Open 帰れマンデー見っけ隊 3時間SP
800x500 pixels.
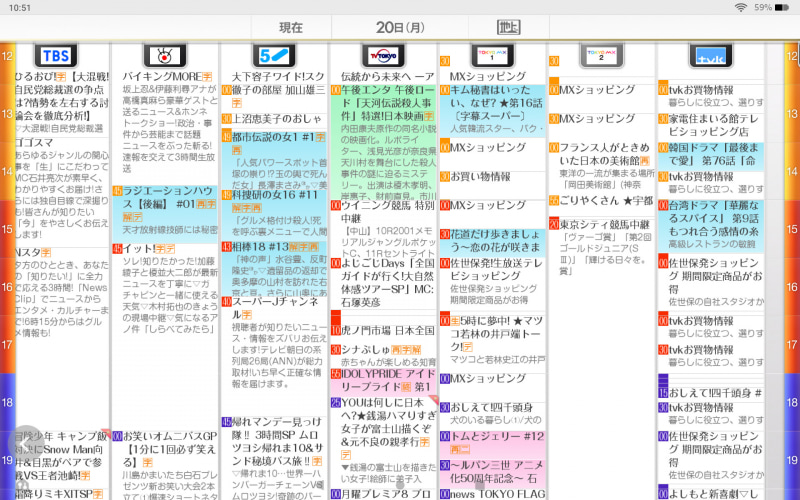tap(274, 458)
